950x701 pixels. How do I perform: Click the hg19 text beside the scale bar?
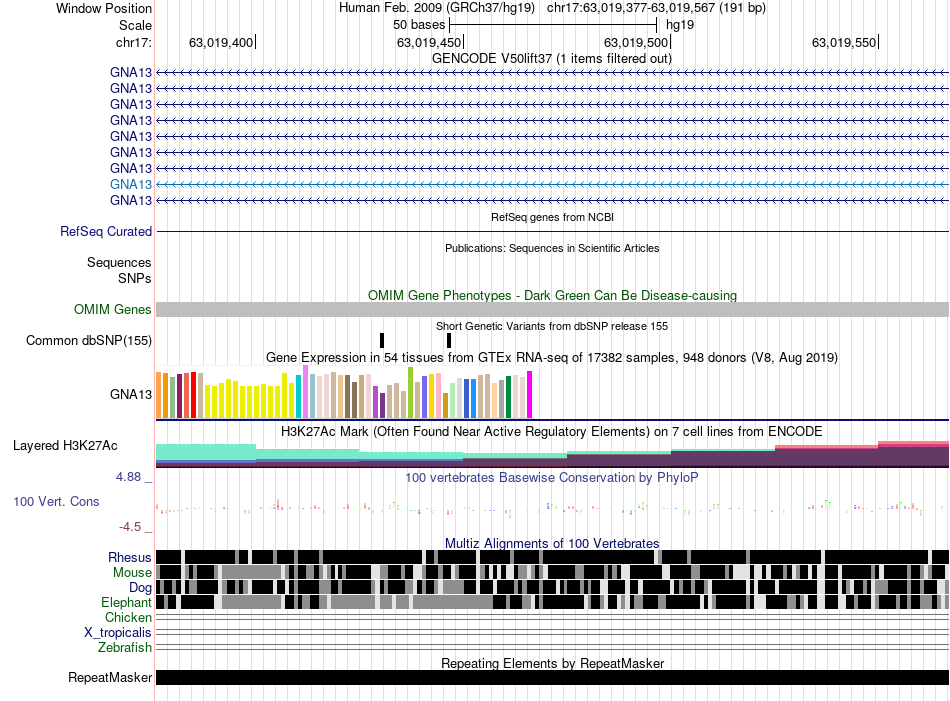pyautogui.click(x=680, y=25)
